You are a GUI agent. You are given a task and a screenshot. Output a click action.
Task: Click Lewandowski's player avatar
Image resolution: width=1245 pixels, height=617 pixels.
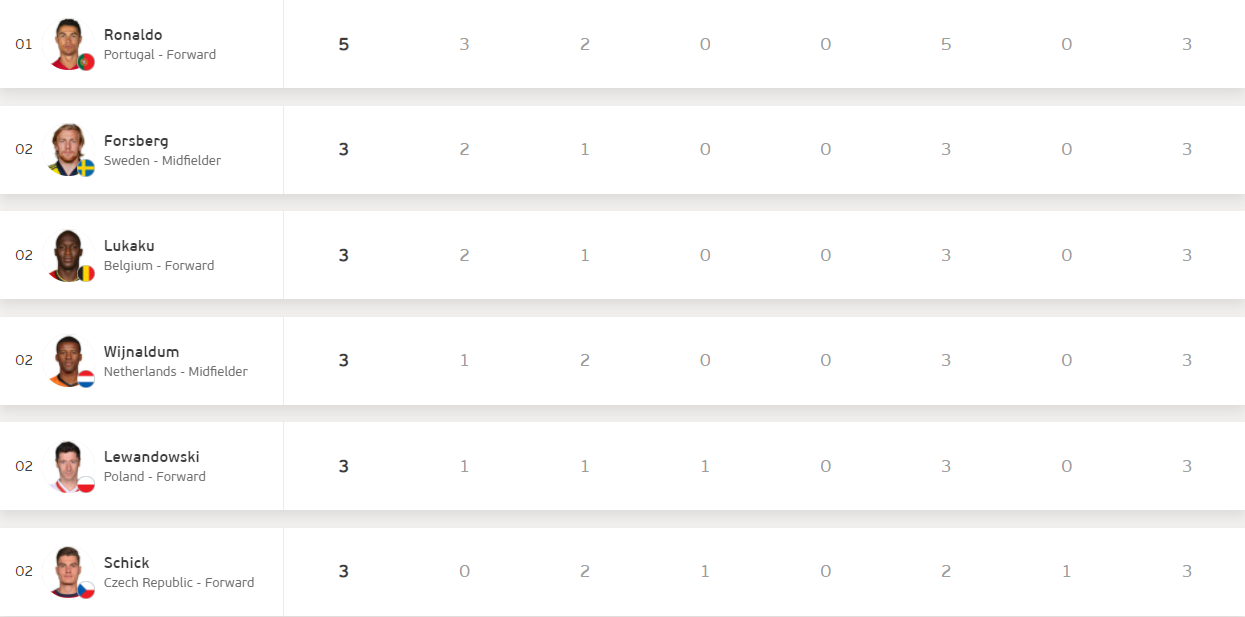click(x=69, y=466)
